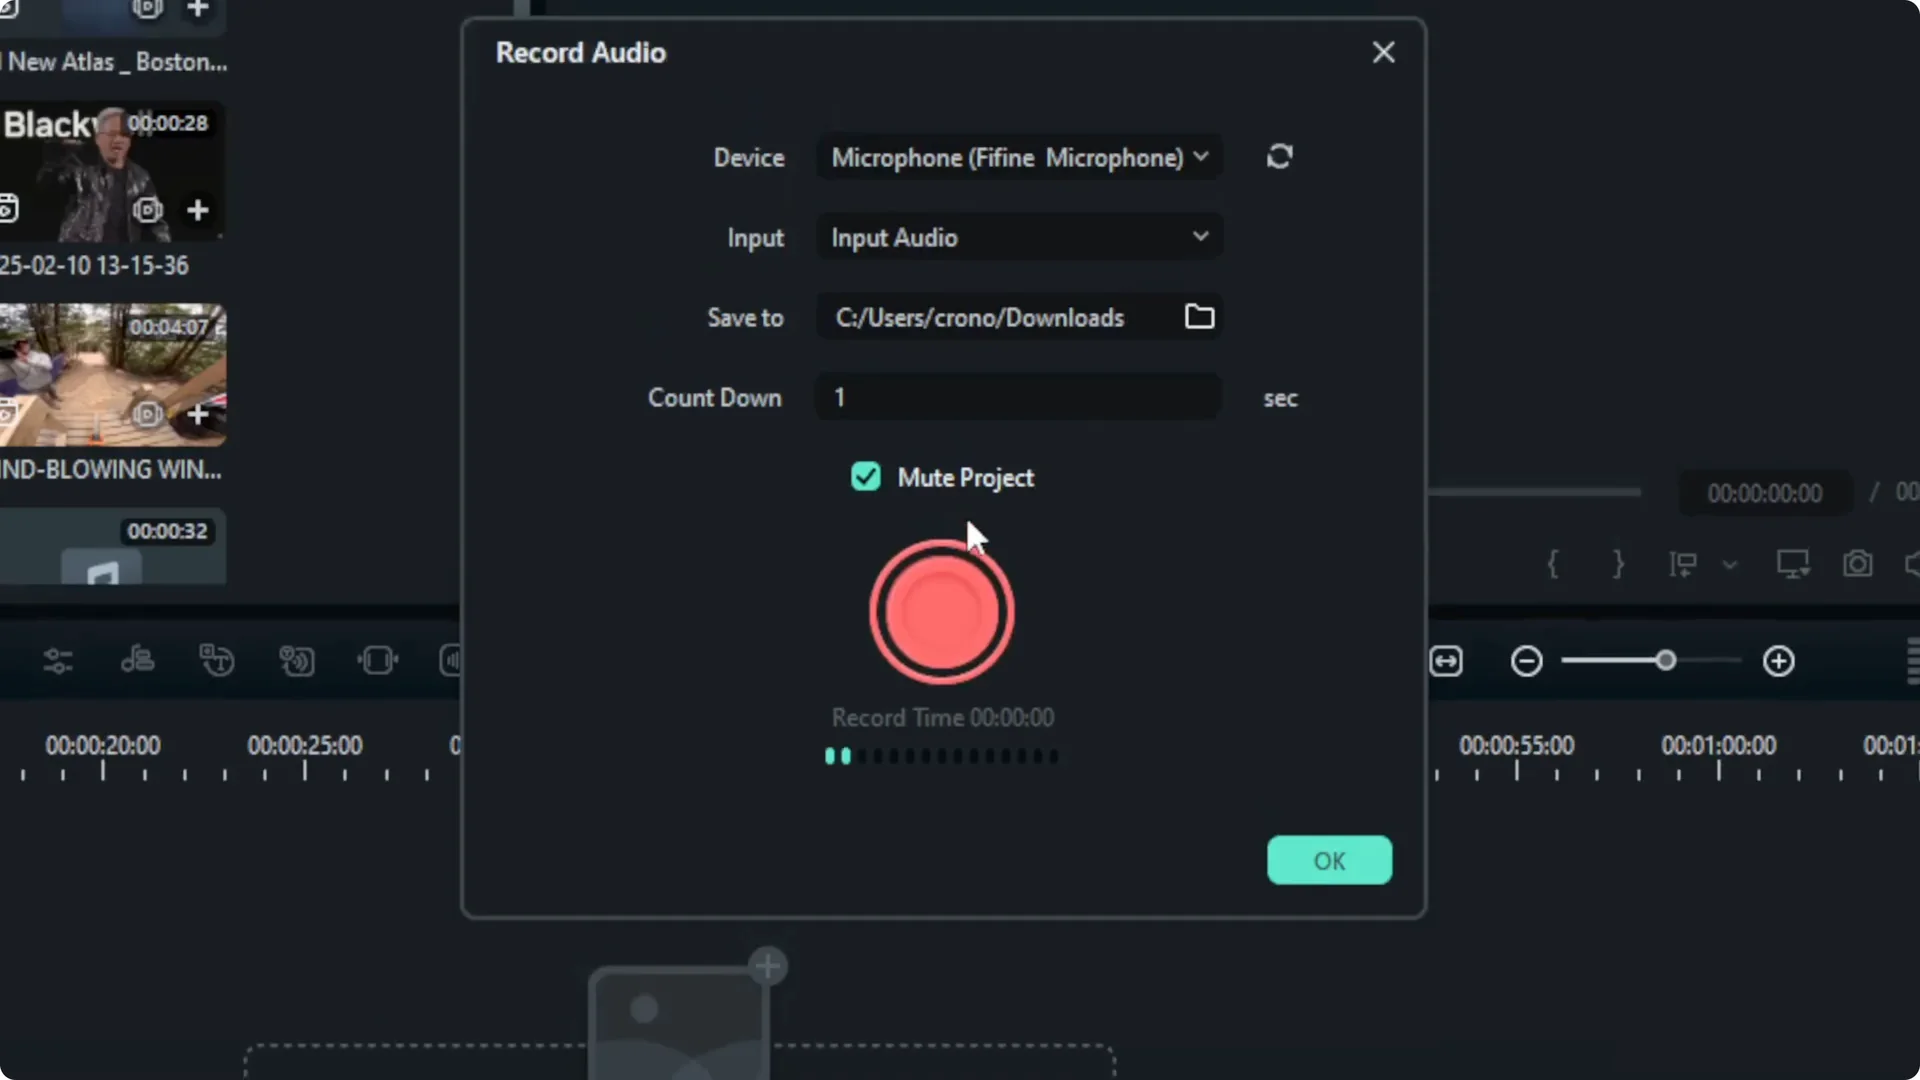
Task: Open the chevron beside render preview icon
Action: (1730, 564)
